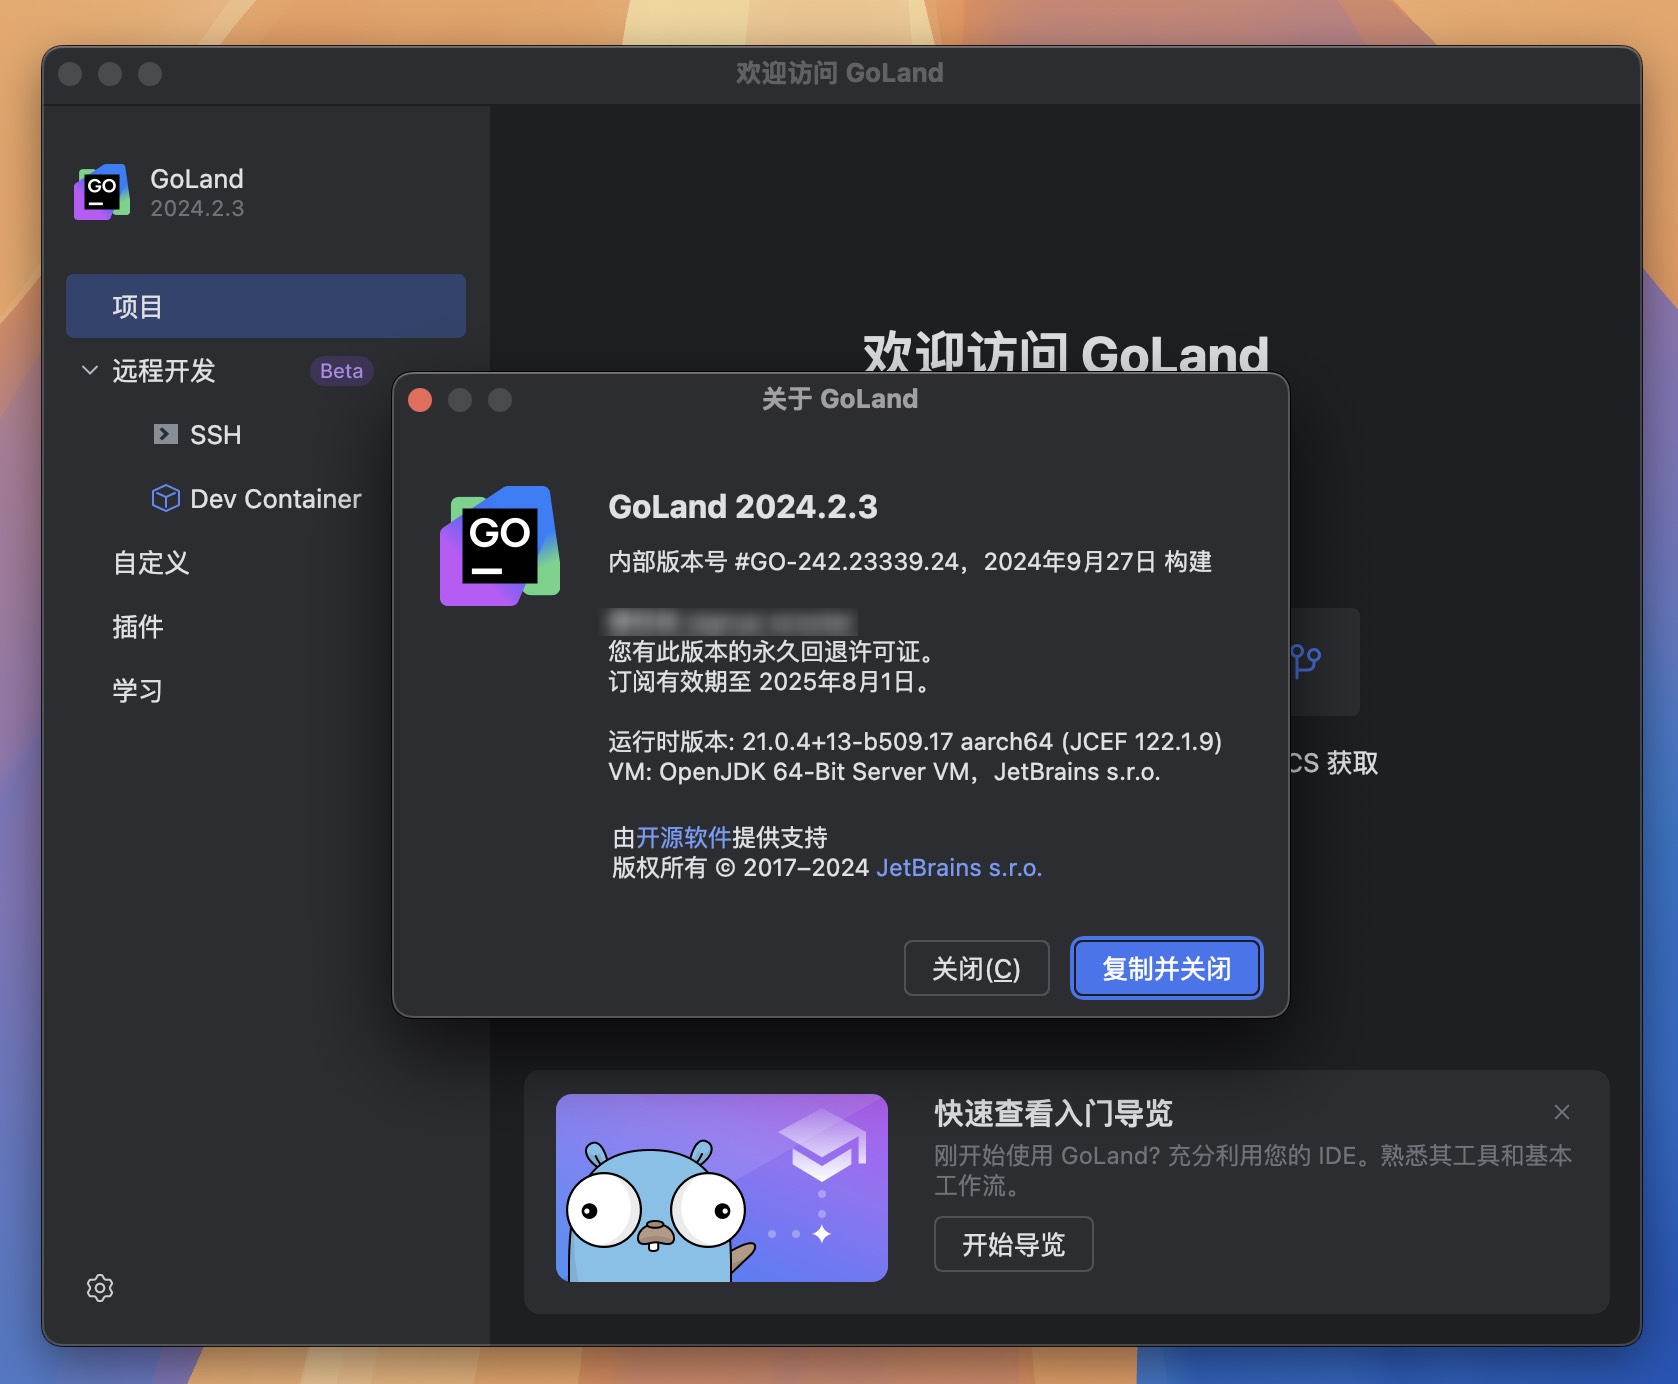This screenshot has height=1384, width=1678.
Task: Click the 开始导览 button
Action: [1013, 1244]
